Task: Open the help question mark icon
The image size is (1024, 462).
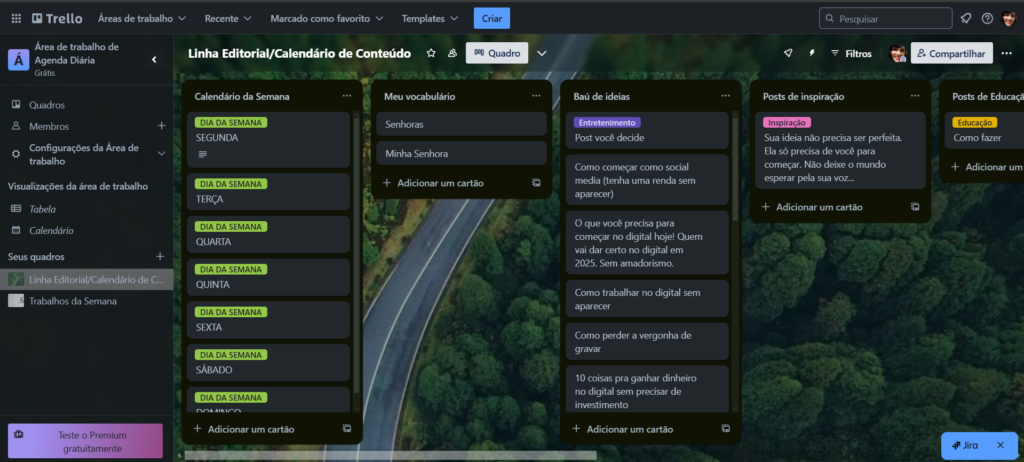Action: 987,18
